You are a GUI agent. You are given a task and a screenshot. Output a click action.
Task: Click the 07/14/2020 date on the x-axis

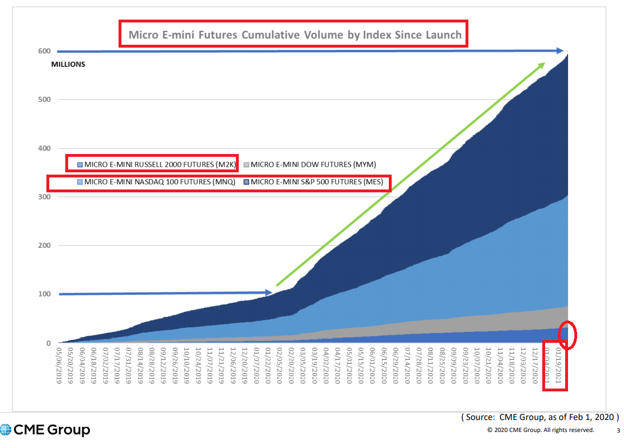tap(406, 366)
